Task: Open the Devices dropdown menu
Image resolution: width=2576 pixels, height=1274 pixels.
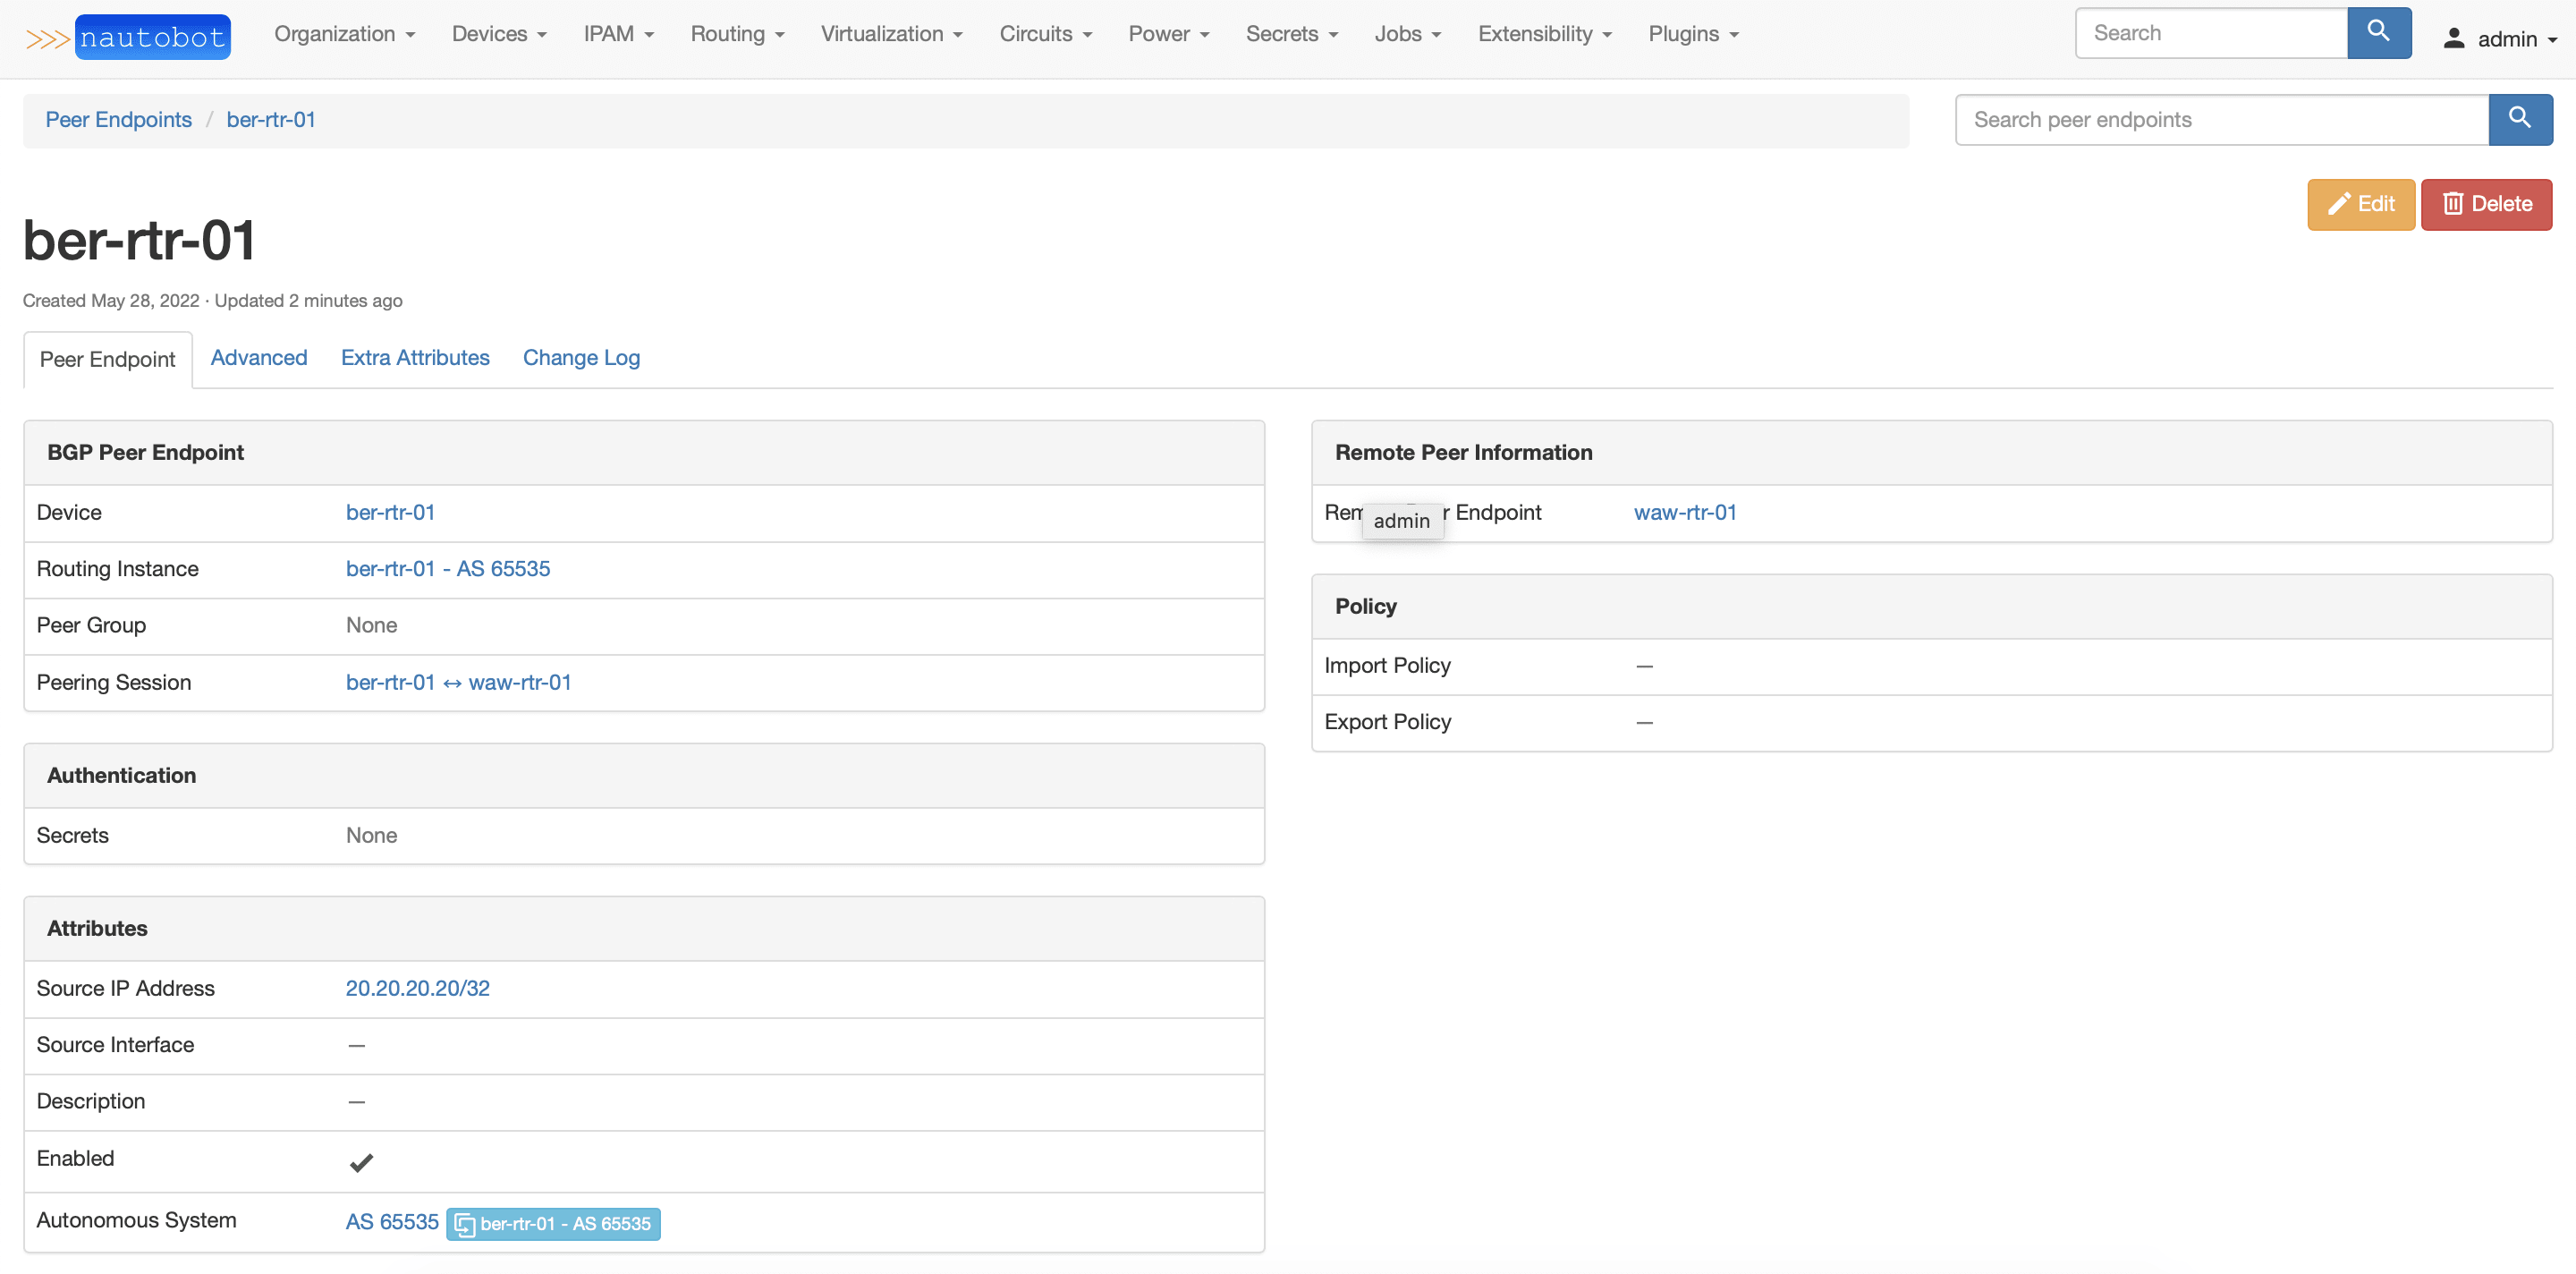Action: [x=498, y=34]
